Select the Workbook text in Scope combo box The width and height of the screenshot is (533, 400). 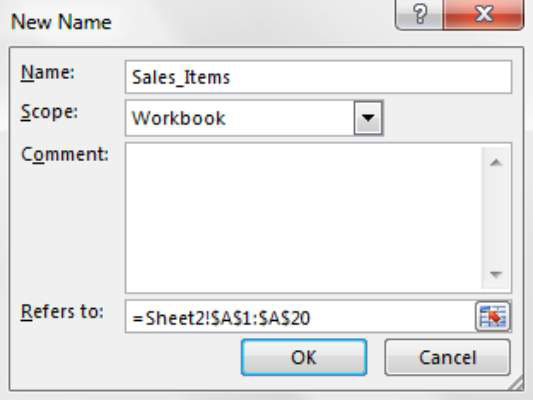[179, 118]
